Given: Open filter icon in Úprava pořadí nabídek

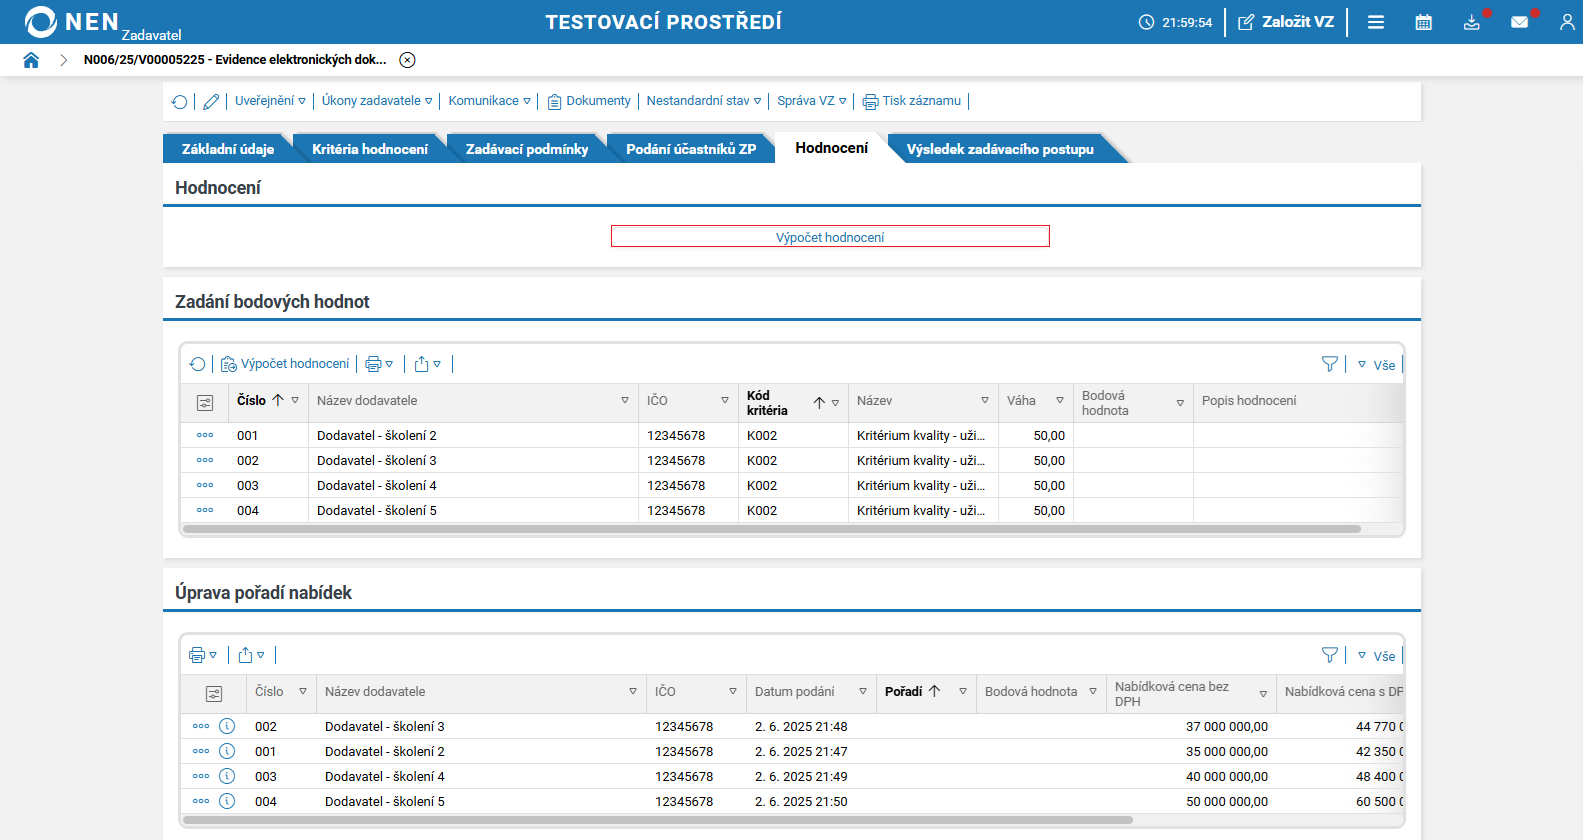Looking at the screenshot, I should [1329, 655].
